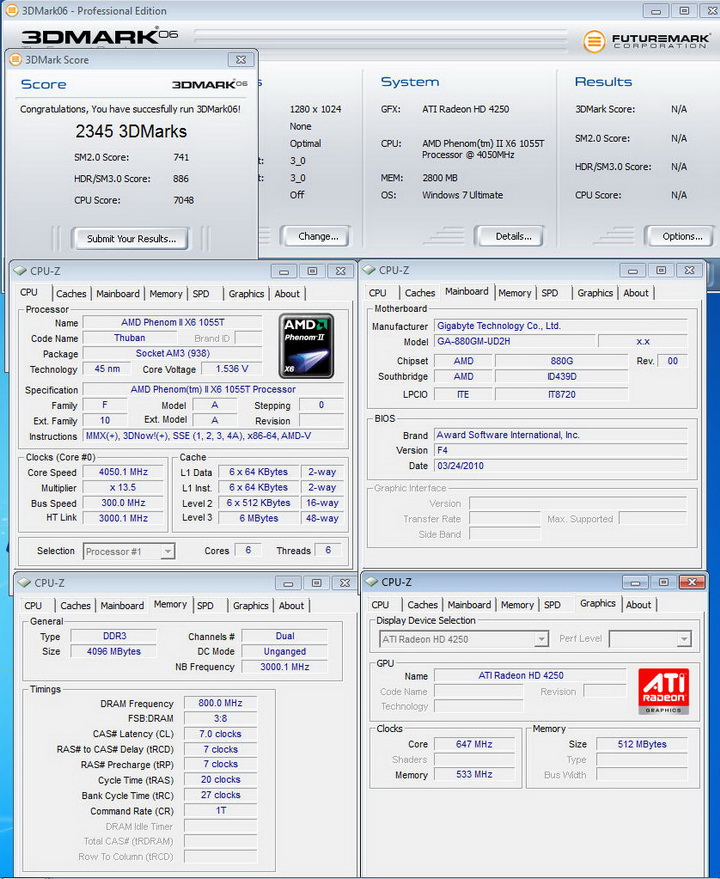
Task: Click the 2345 3DMarks score text
Action: [x=131, y=131]
